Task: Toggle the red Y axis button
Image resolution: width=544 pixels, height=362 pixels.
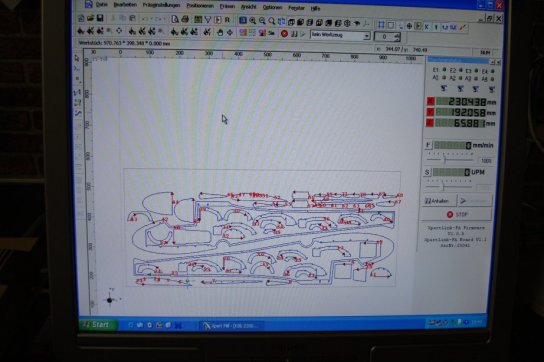Action: pyautogui.click(x=430, y=112)
